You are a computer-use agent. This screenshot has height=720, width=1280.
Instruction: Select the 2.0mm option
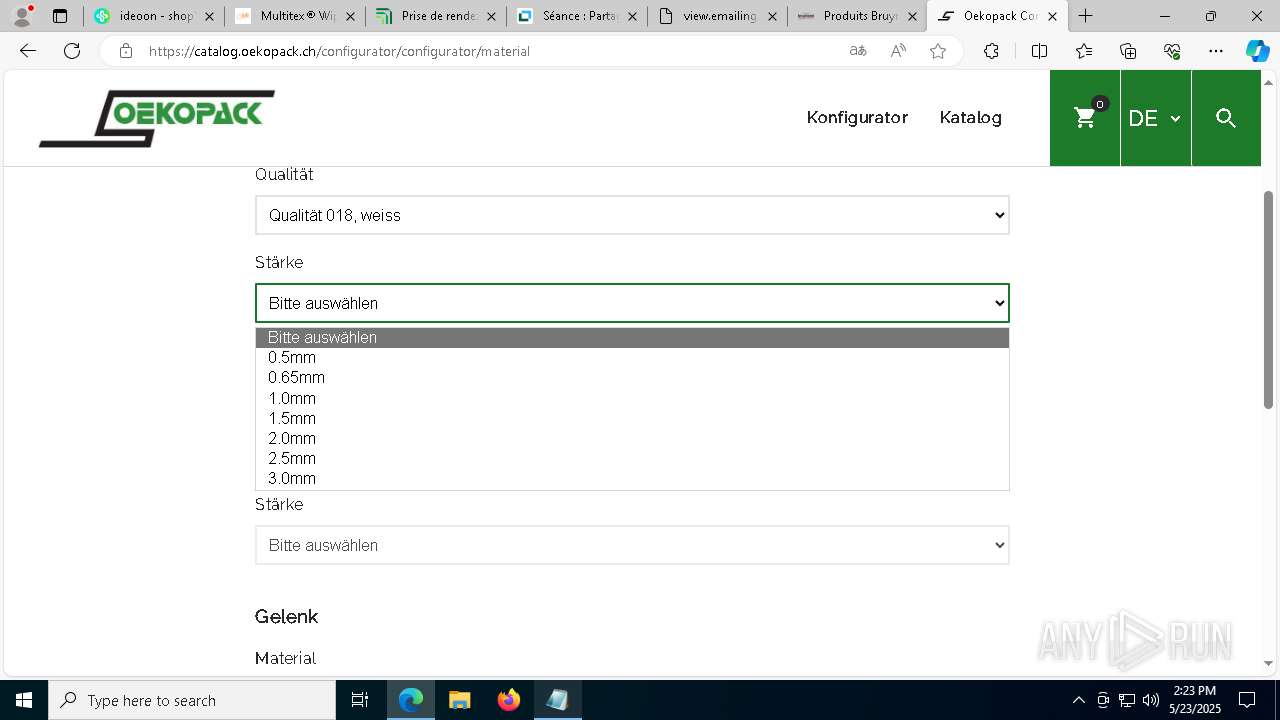click(632, 438)
